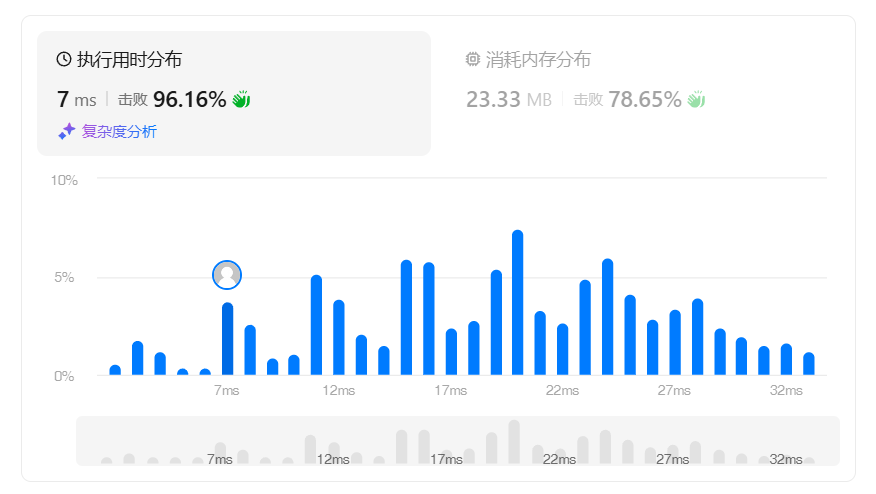The image size is (876, 494).
Task: Select the bar above the 17ms label
Action: click(x=451, y=352)
